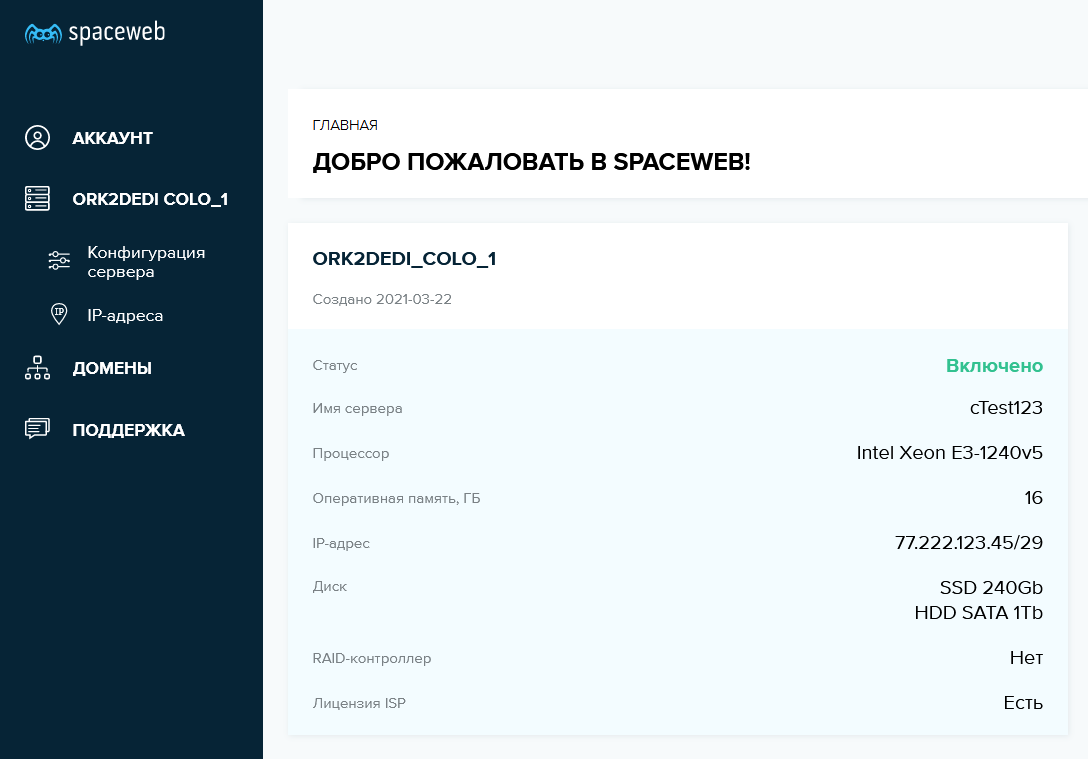This screenshot has height=759, width=1088.
Task: Click the IP-адрес row label in the card
Action: 341,544
